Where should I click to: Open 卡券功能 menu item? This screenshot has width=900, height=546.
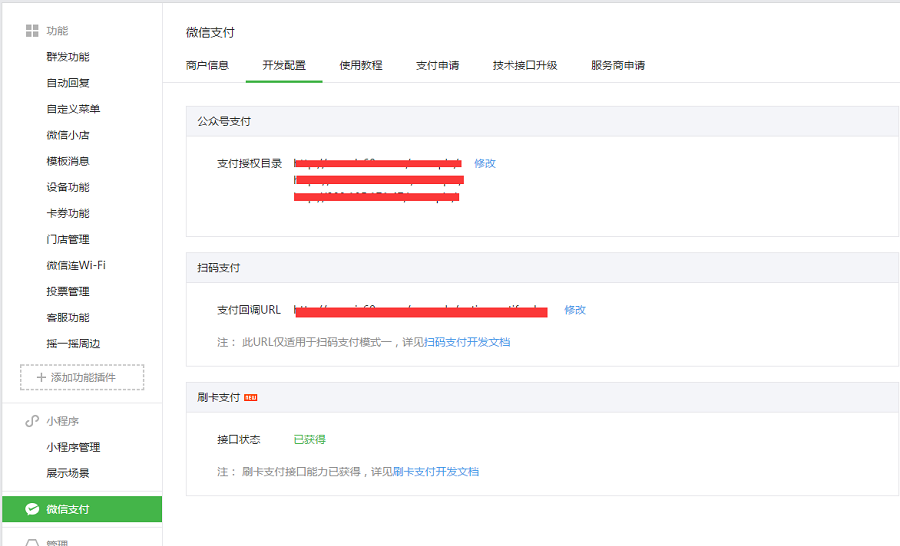68,214
